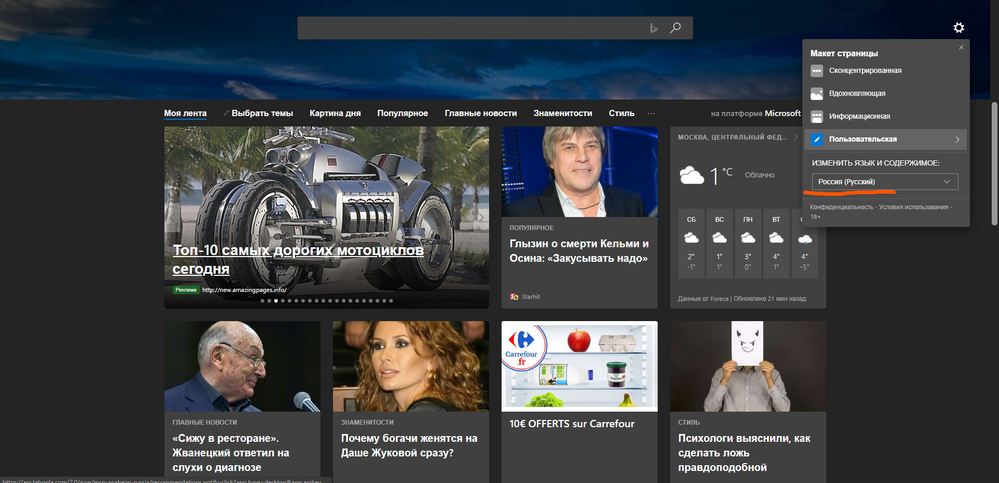
Task: Open the ПН forecast day tile
Action: click(x=747, y=243)
